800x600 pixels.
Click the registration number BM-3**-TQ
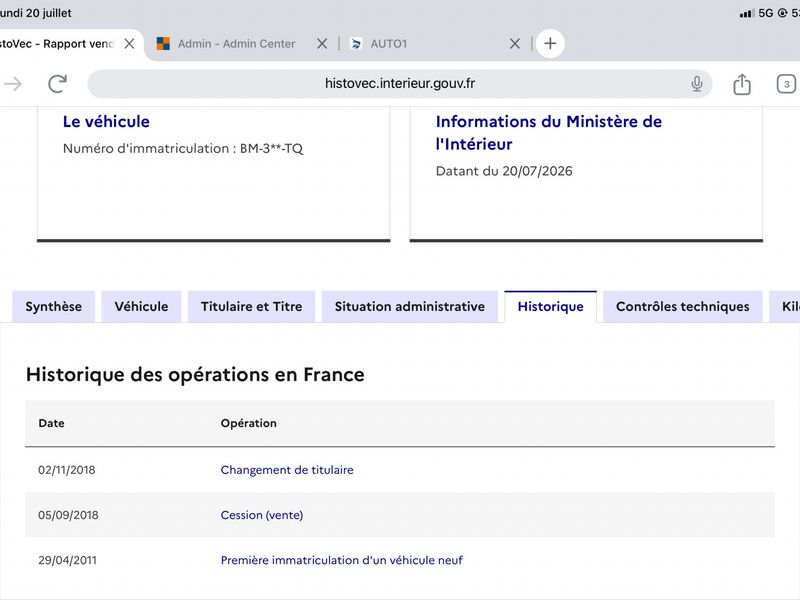(271, 148)
